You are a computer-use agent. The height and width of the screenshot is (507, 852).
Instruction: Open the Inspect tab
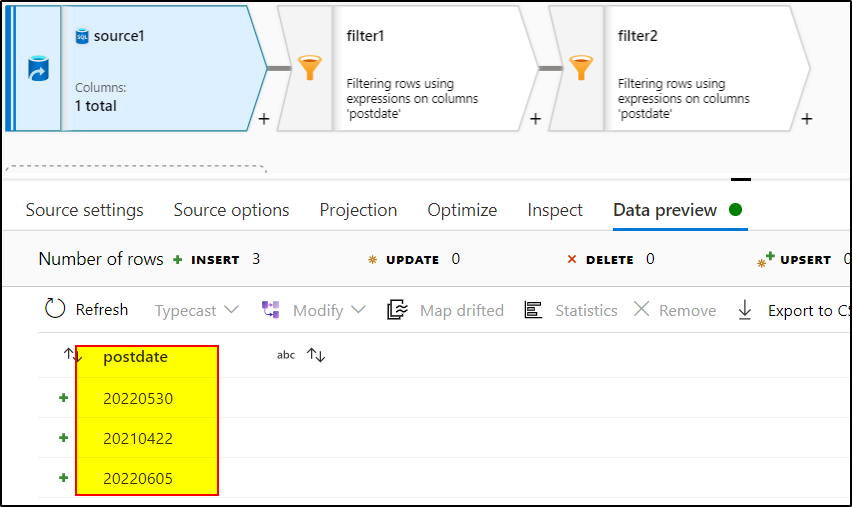coord(555,210)
